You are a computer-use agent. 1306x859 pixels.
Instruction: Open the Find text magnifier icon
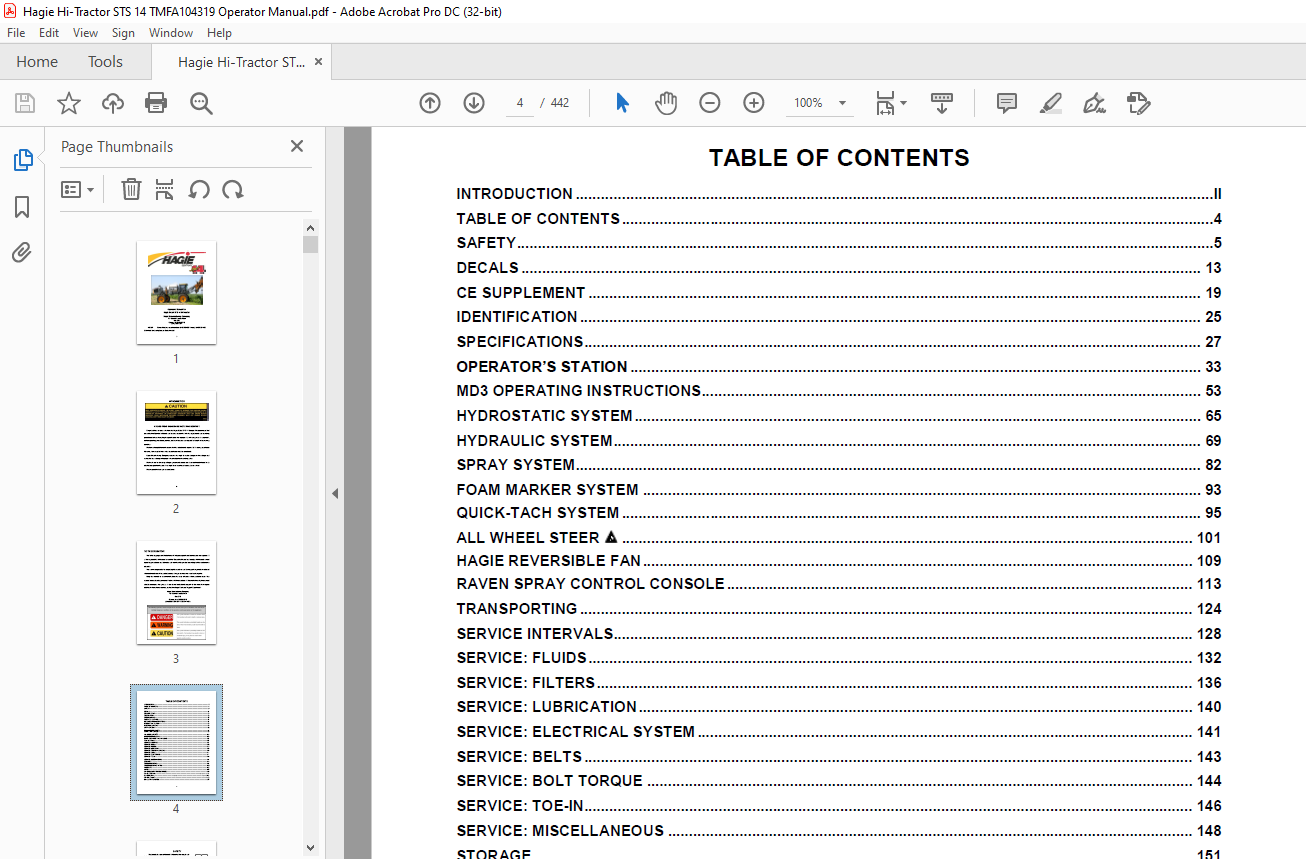[202, 103]
